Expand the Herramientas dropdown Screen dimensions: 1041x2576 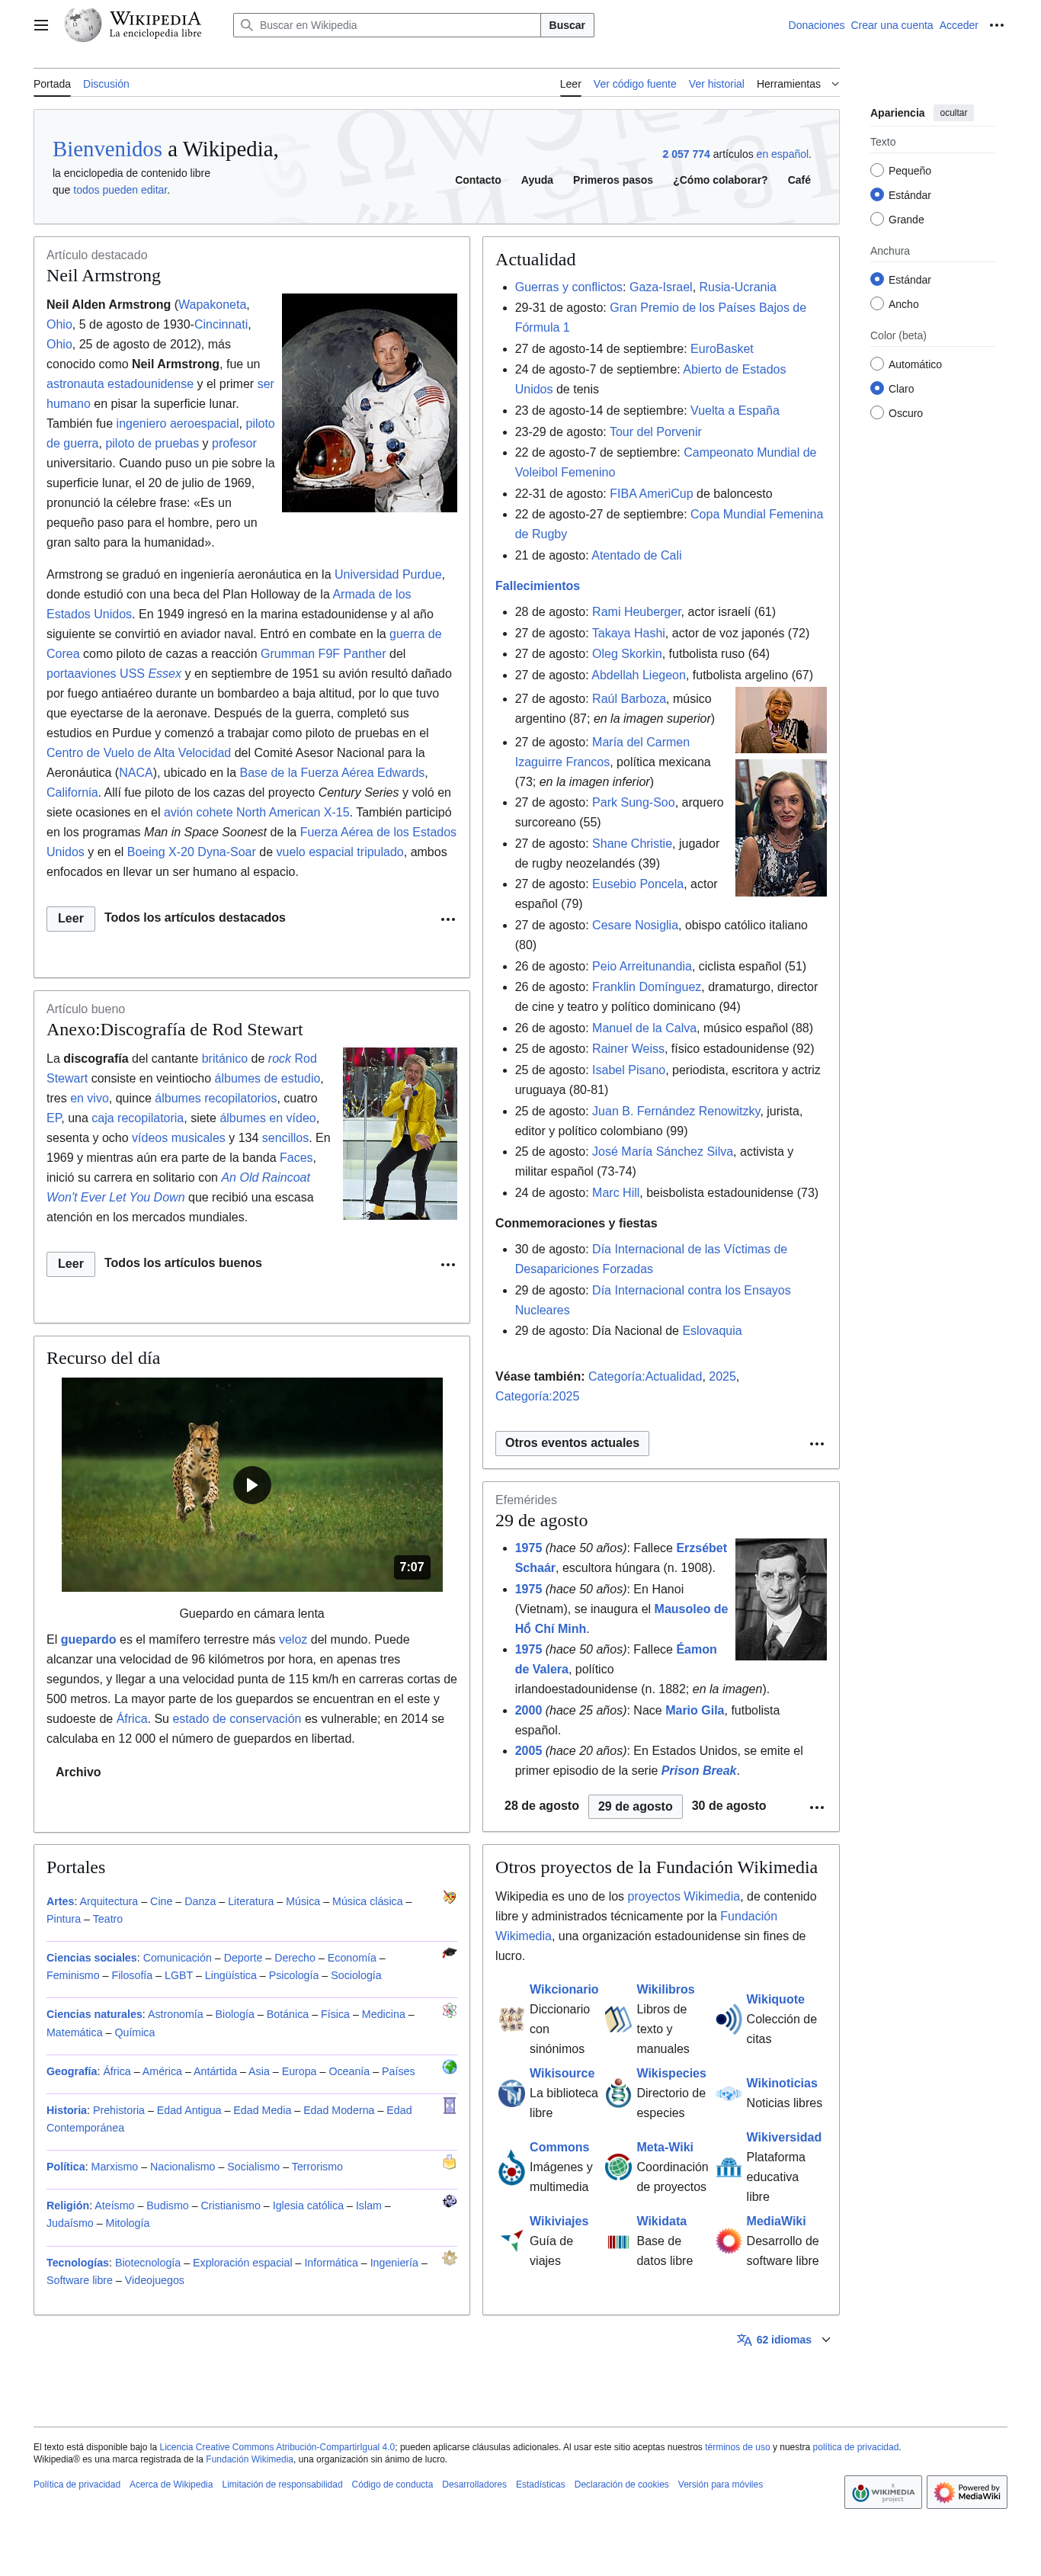tap(797, 84)
